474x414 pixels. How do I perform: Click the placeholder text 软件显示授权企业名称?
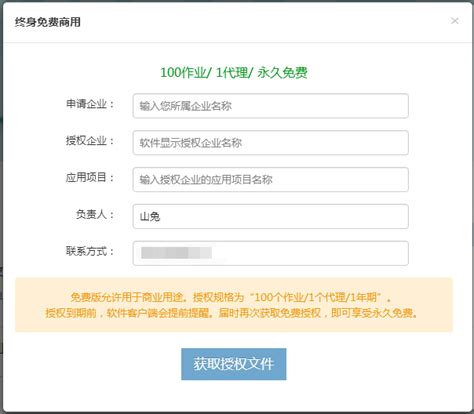(191, 143)
